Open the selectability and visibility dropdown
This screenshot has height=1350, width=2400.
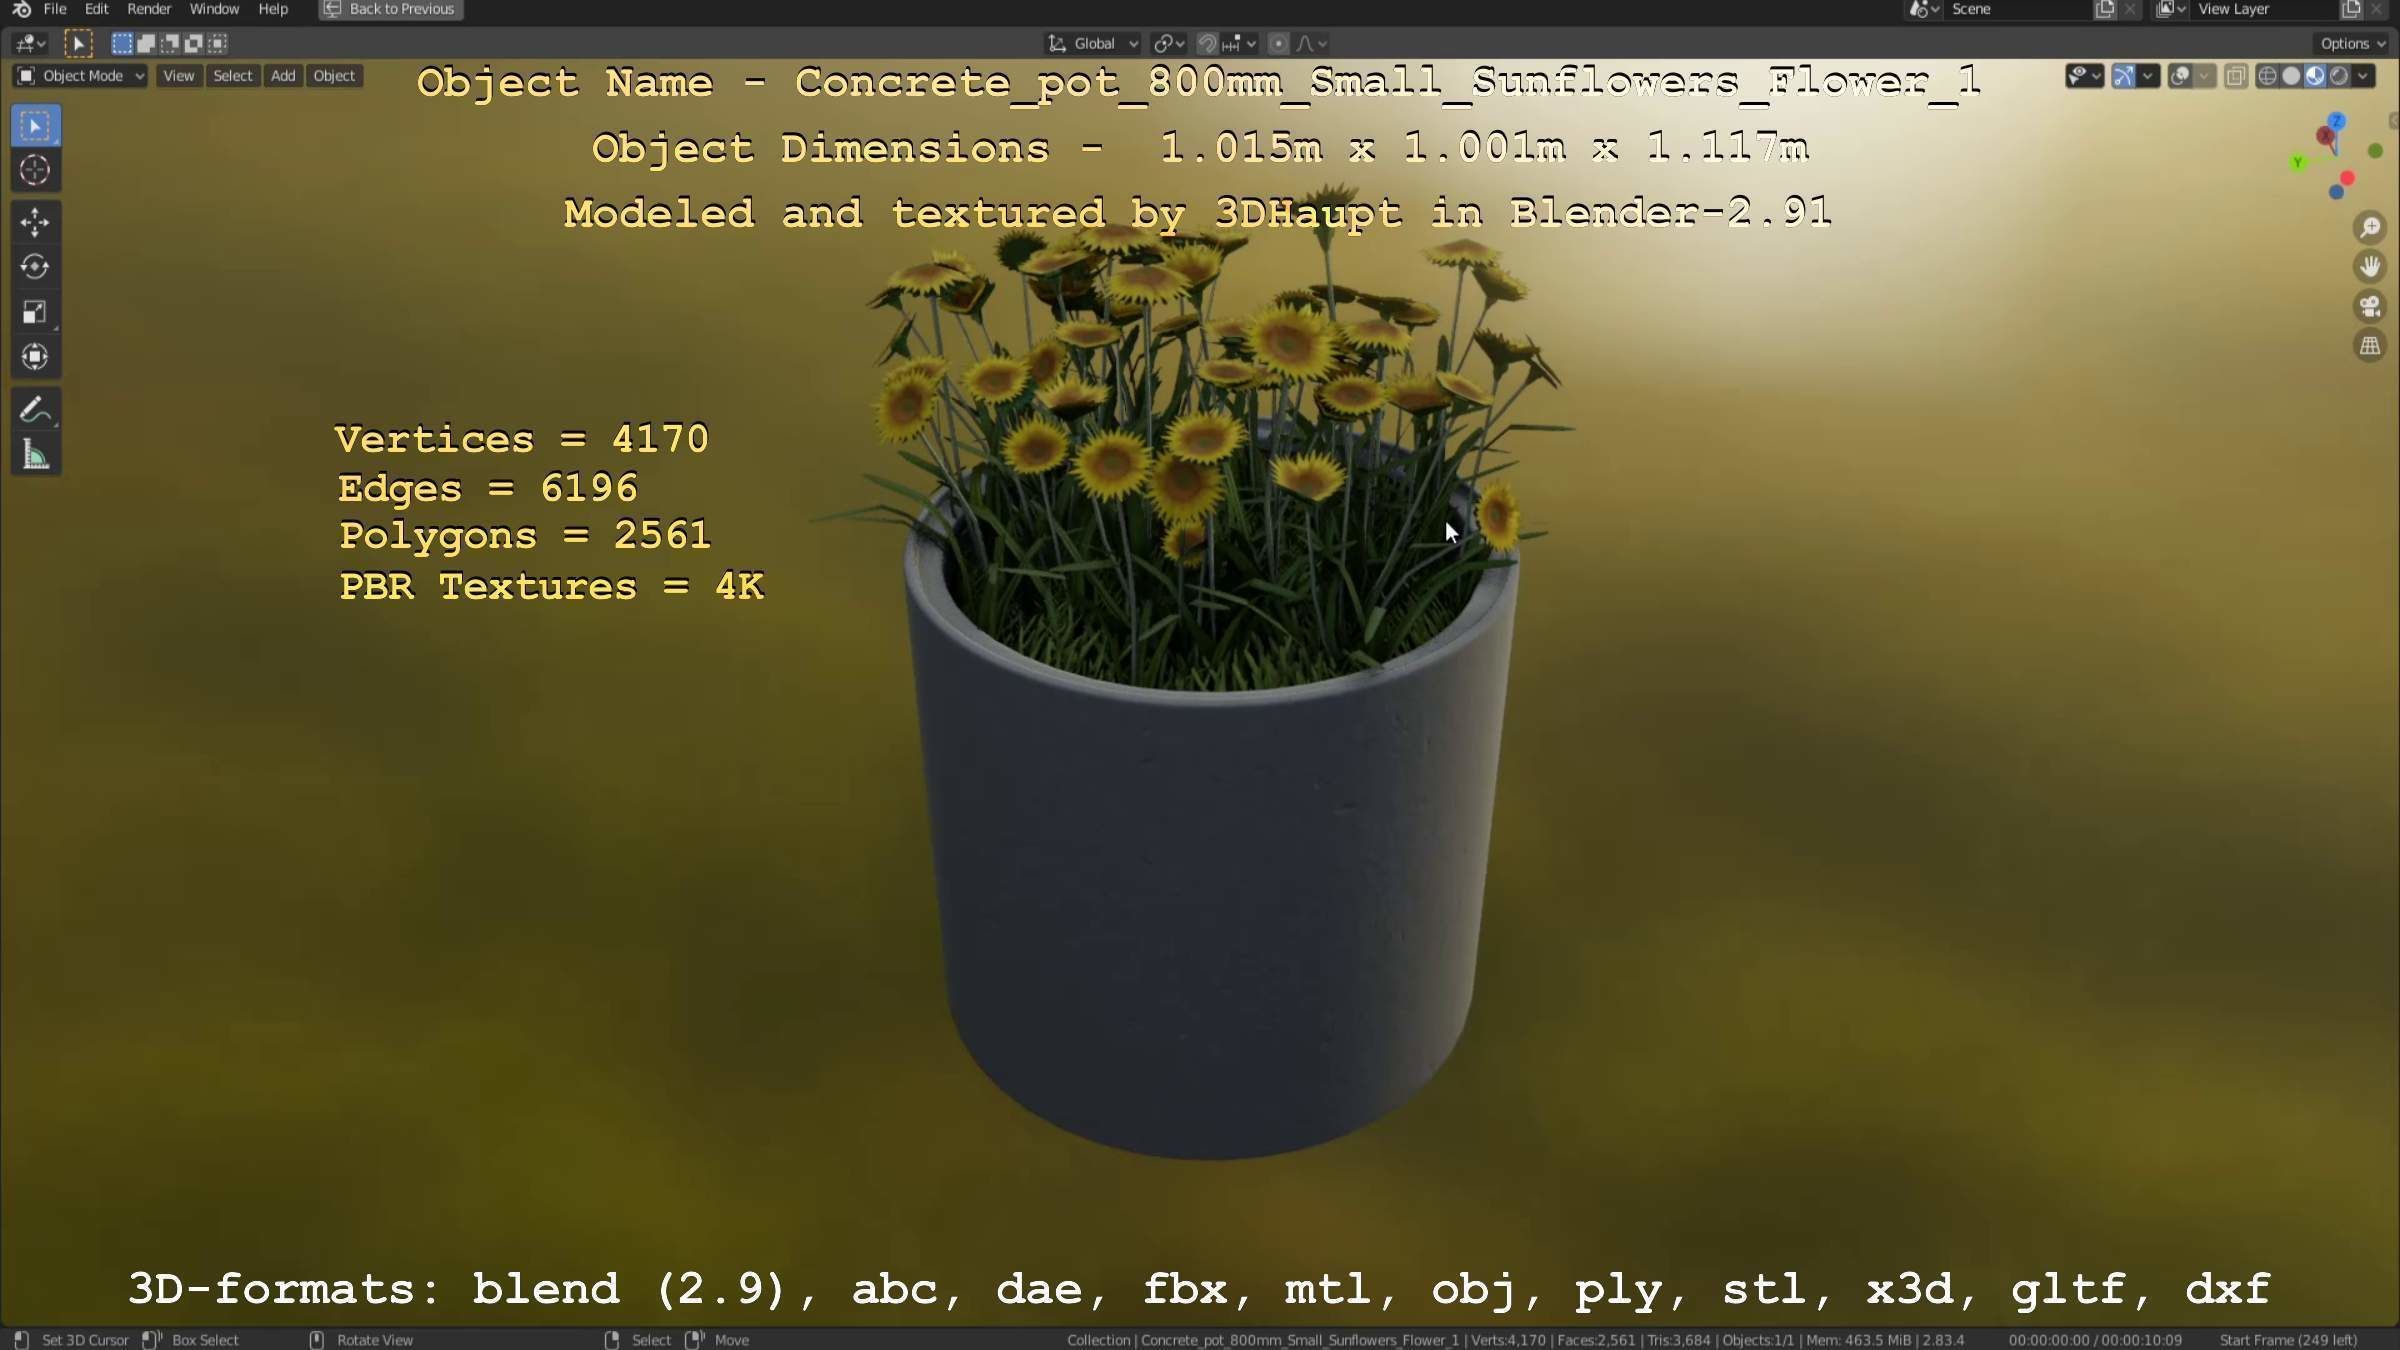[2084, 76]
